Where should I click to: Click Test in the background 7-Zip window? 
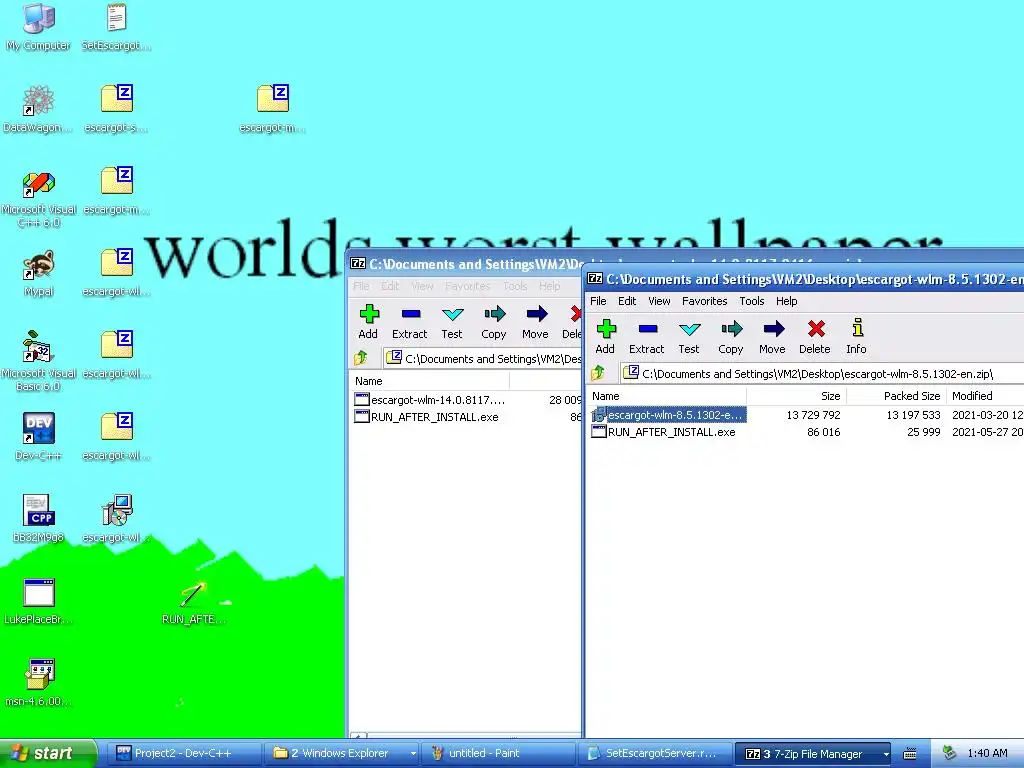tap(451, 322)
